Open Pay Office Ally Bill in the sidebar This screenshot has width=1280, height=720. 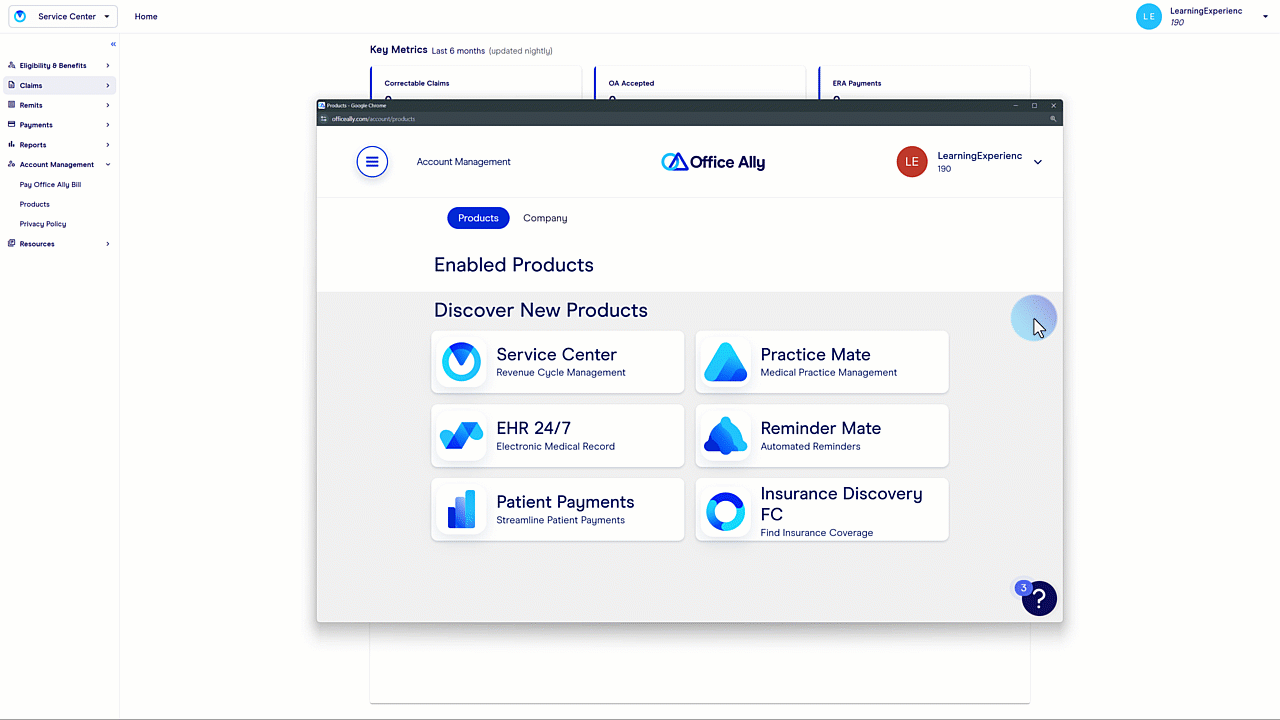[50, 184]
